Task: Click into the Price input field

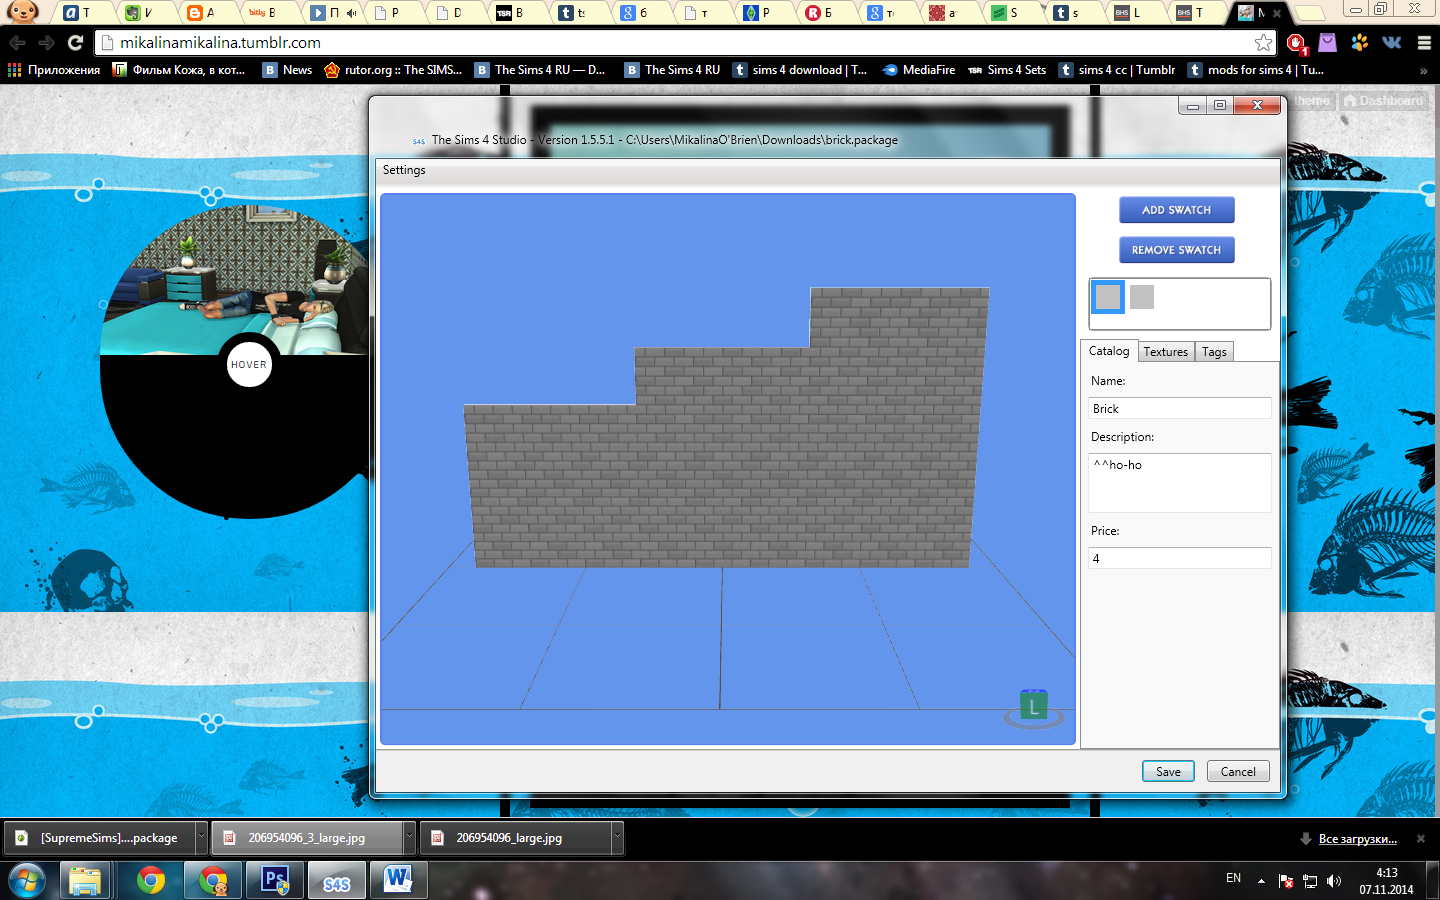Action: pyautogui.click(x=1179, y=558)
